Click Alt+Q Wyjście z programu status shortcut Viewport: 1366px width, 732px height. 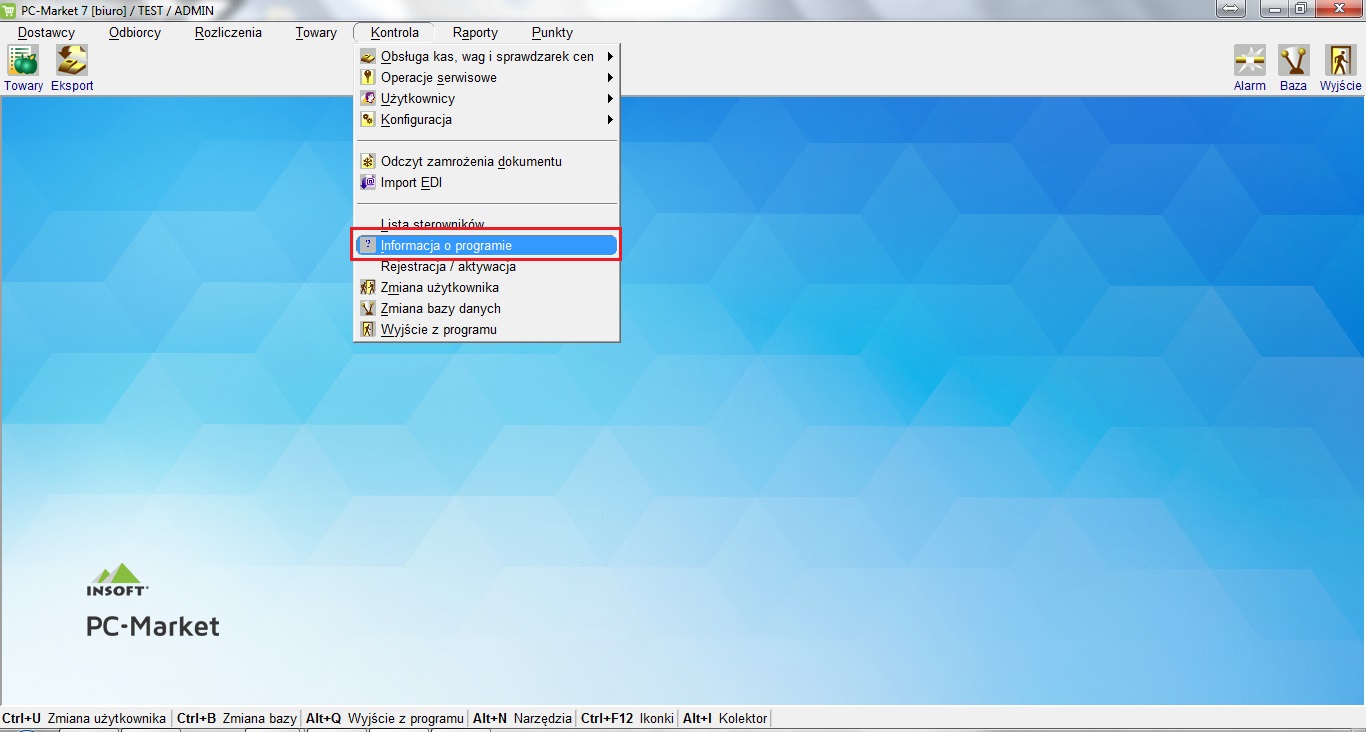click(385, 718)
